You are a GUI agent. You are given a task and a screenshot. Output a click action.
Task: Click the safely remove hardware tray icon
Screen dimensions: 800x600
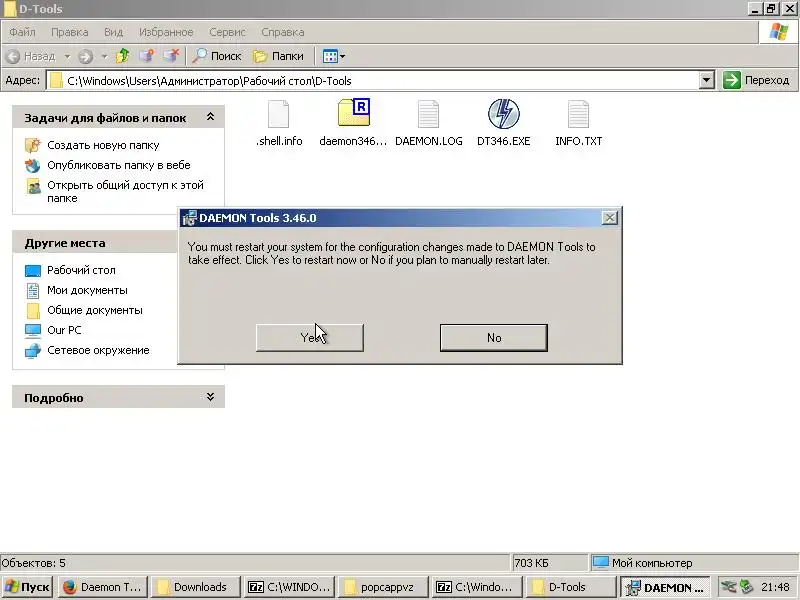point(746,587)
